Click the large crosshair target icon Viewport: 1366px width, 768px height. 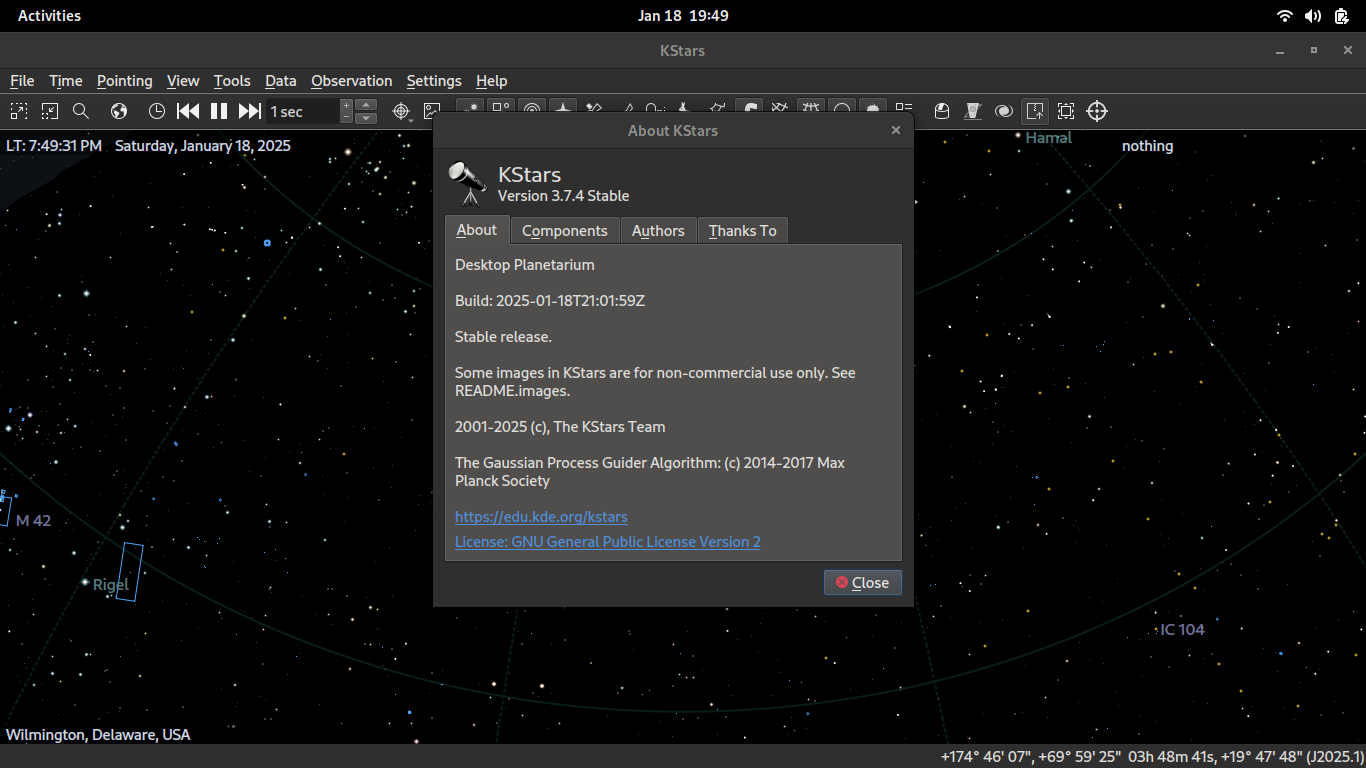[1097, 111]
